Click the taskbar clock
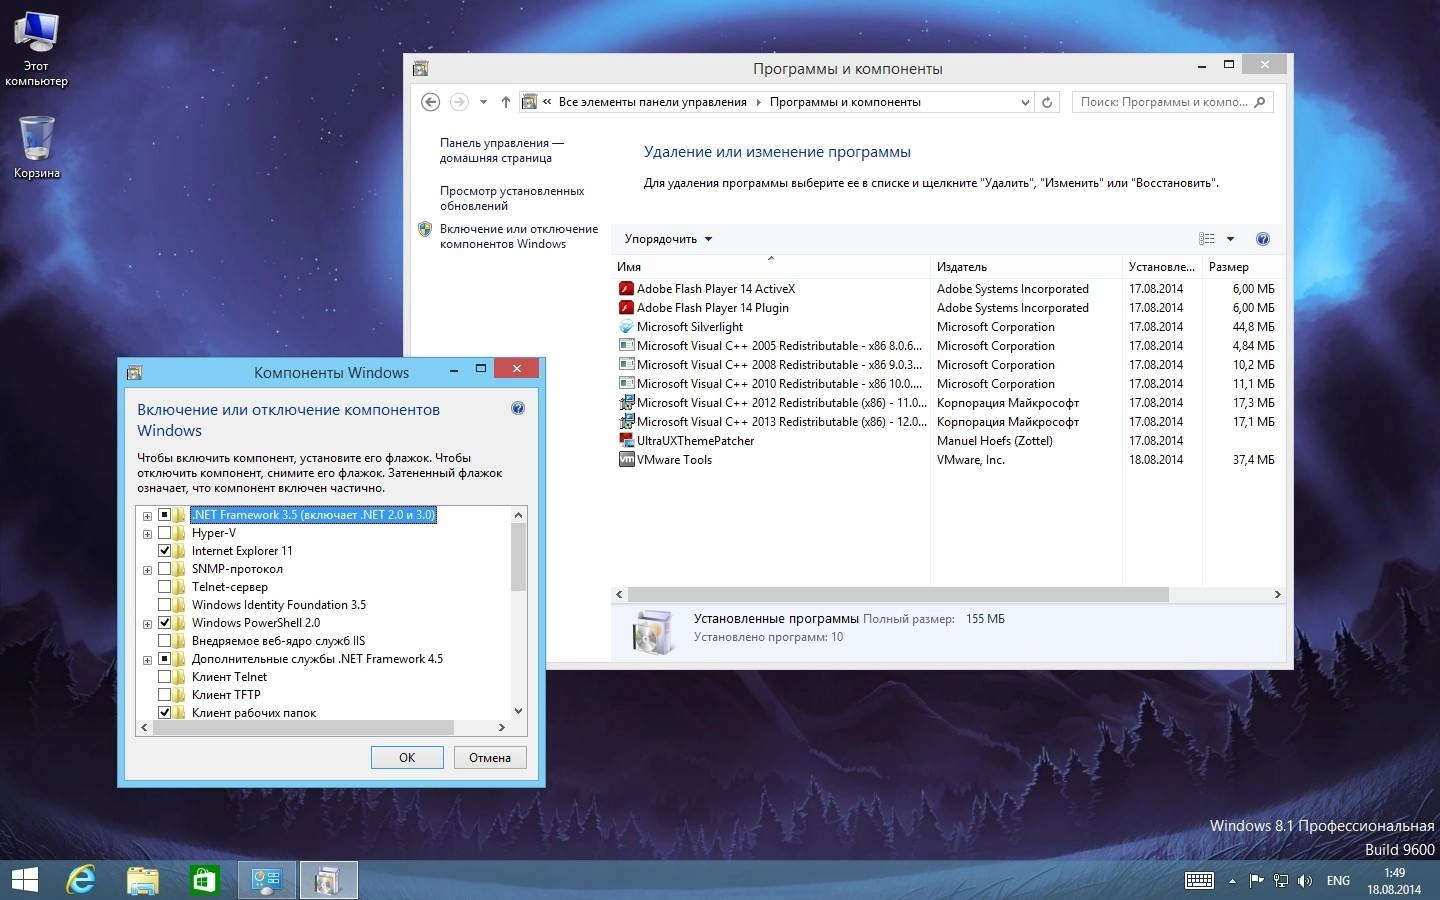 click(1394, 881)
